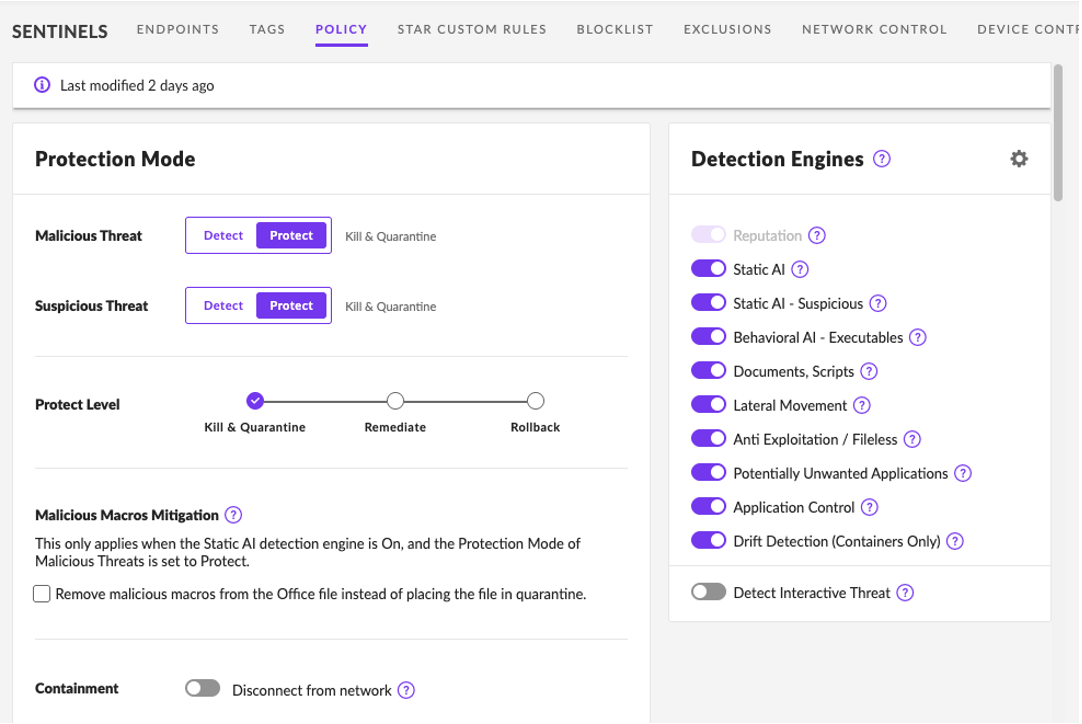
Task: Click help icon next to Lateral Movement
Action: point(862,406)
